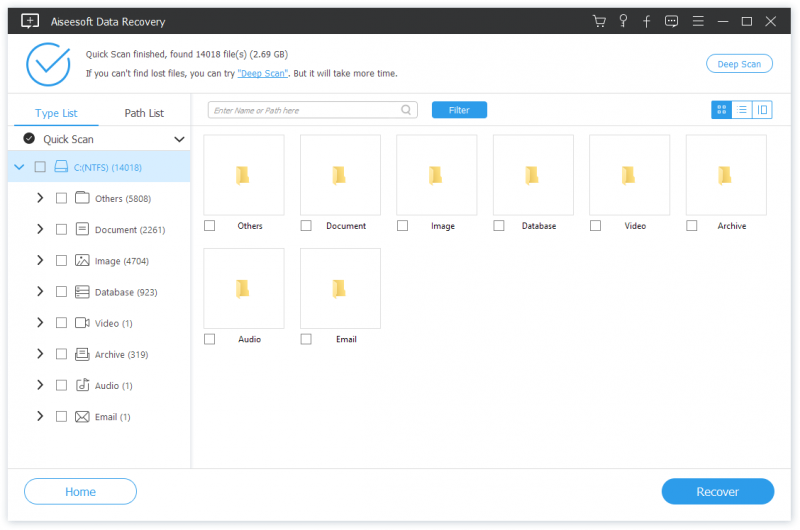Tick the checkbox under Audio thumbnail

point(210,339)
